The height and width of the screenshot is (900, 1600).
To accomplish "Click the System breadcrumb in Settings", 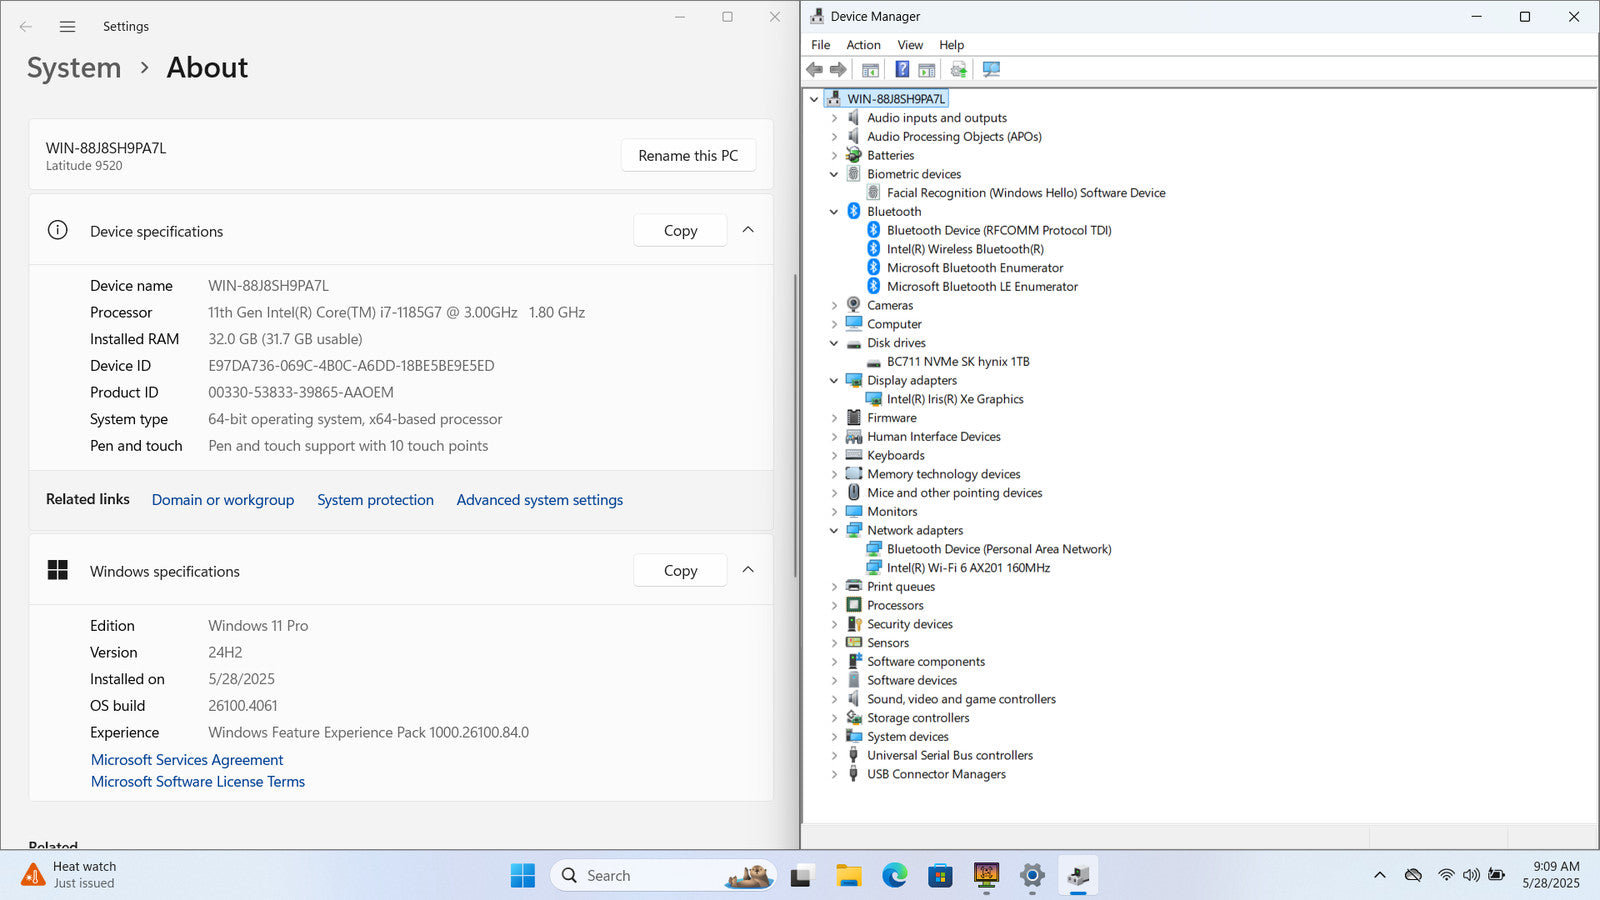I will click(74, 68).
